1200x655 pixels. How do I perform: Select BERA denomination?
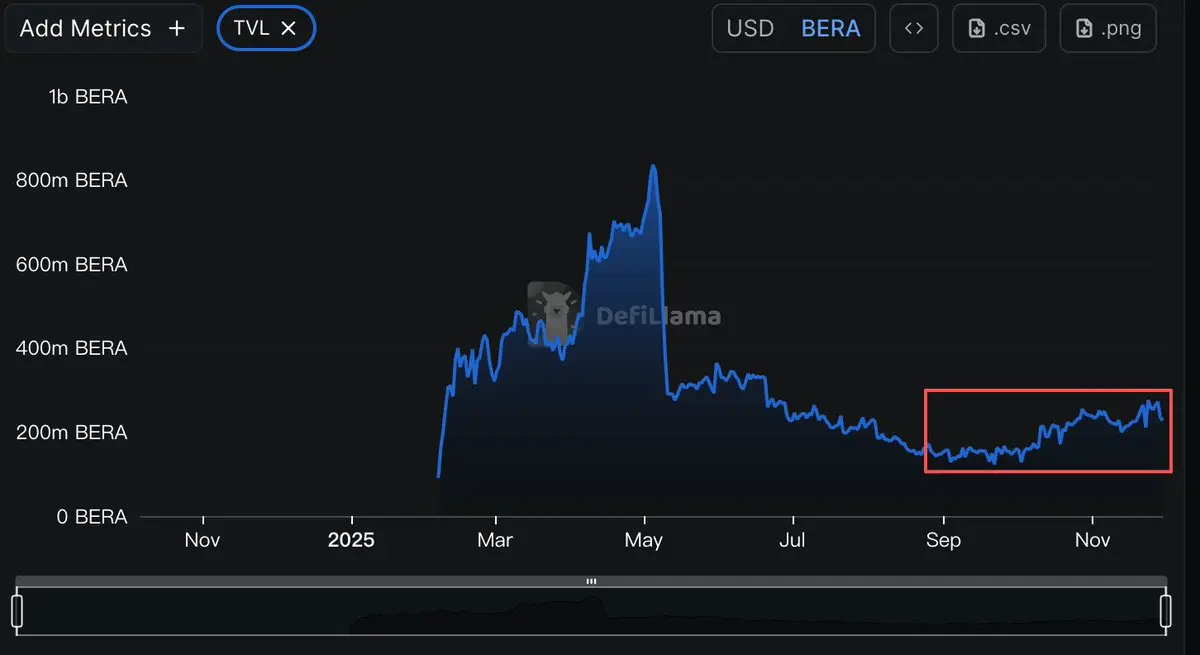[831, 28]
